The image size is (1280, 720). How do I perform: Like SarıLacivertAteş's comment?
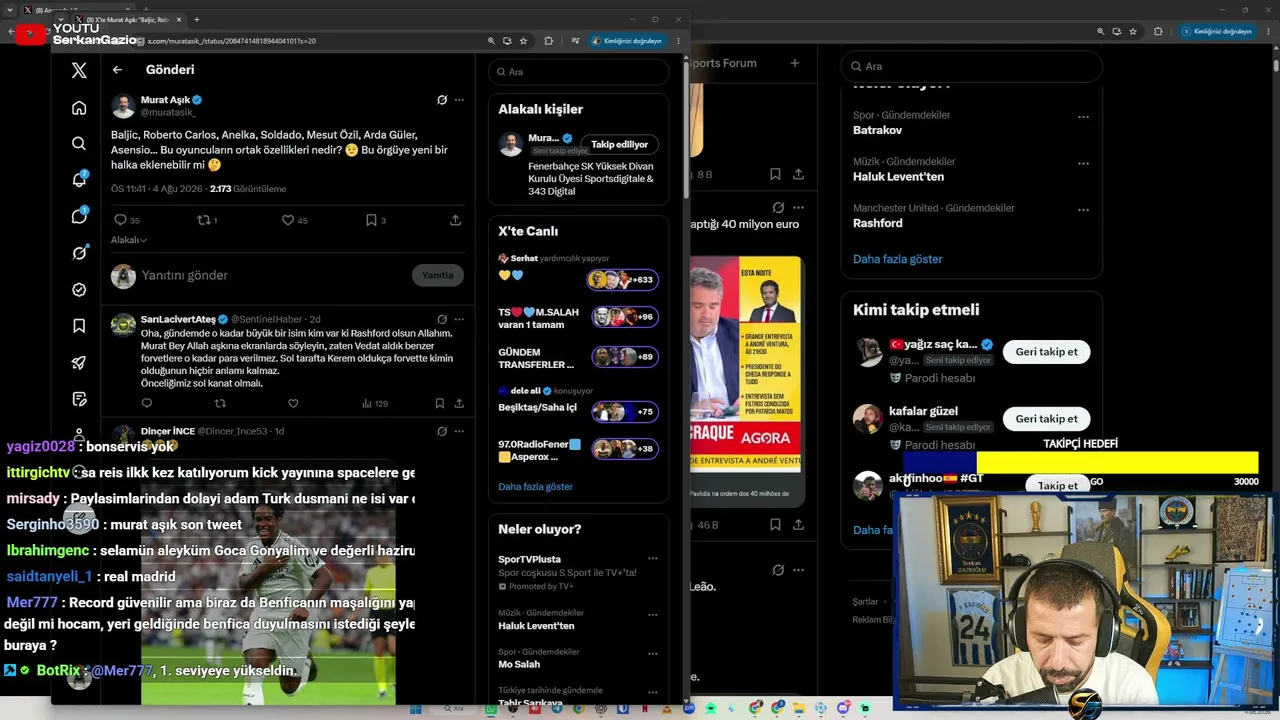pyautogui.click(x=293, y=403)
